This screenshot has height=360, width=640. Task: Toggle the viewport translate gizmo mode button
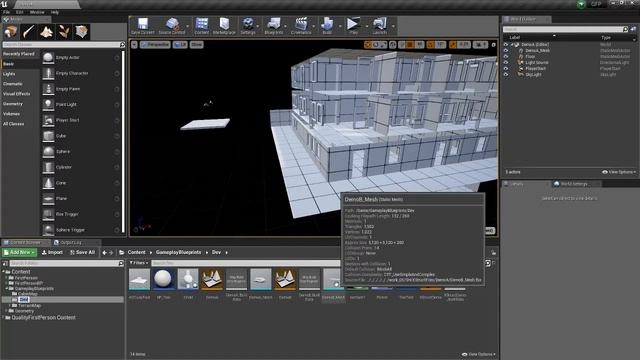[x=368, y=44]
